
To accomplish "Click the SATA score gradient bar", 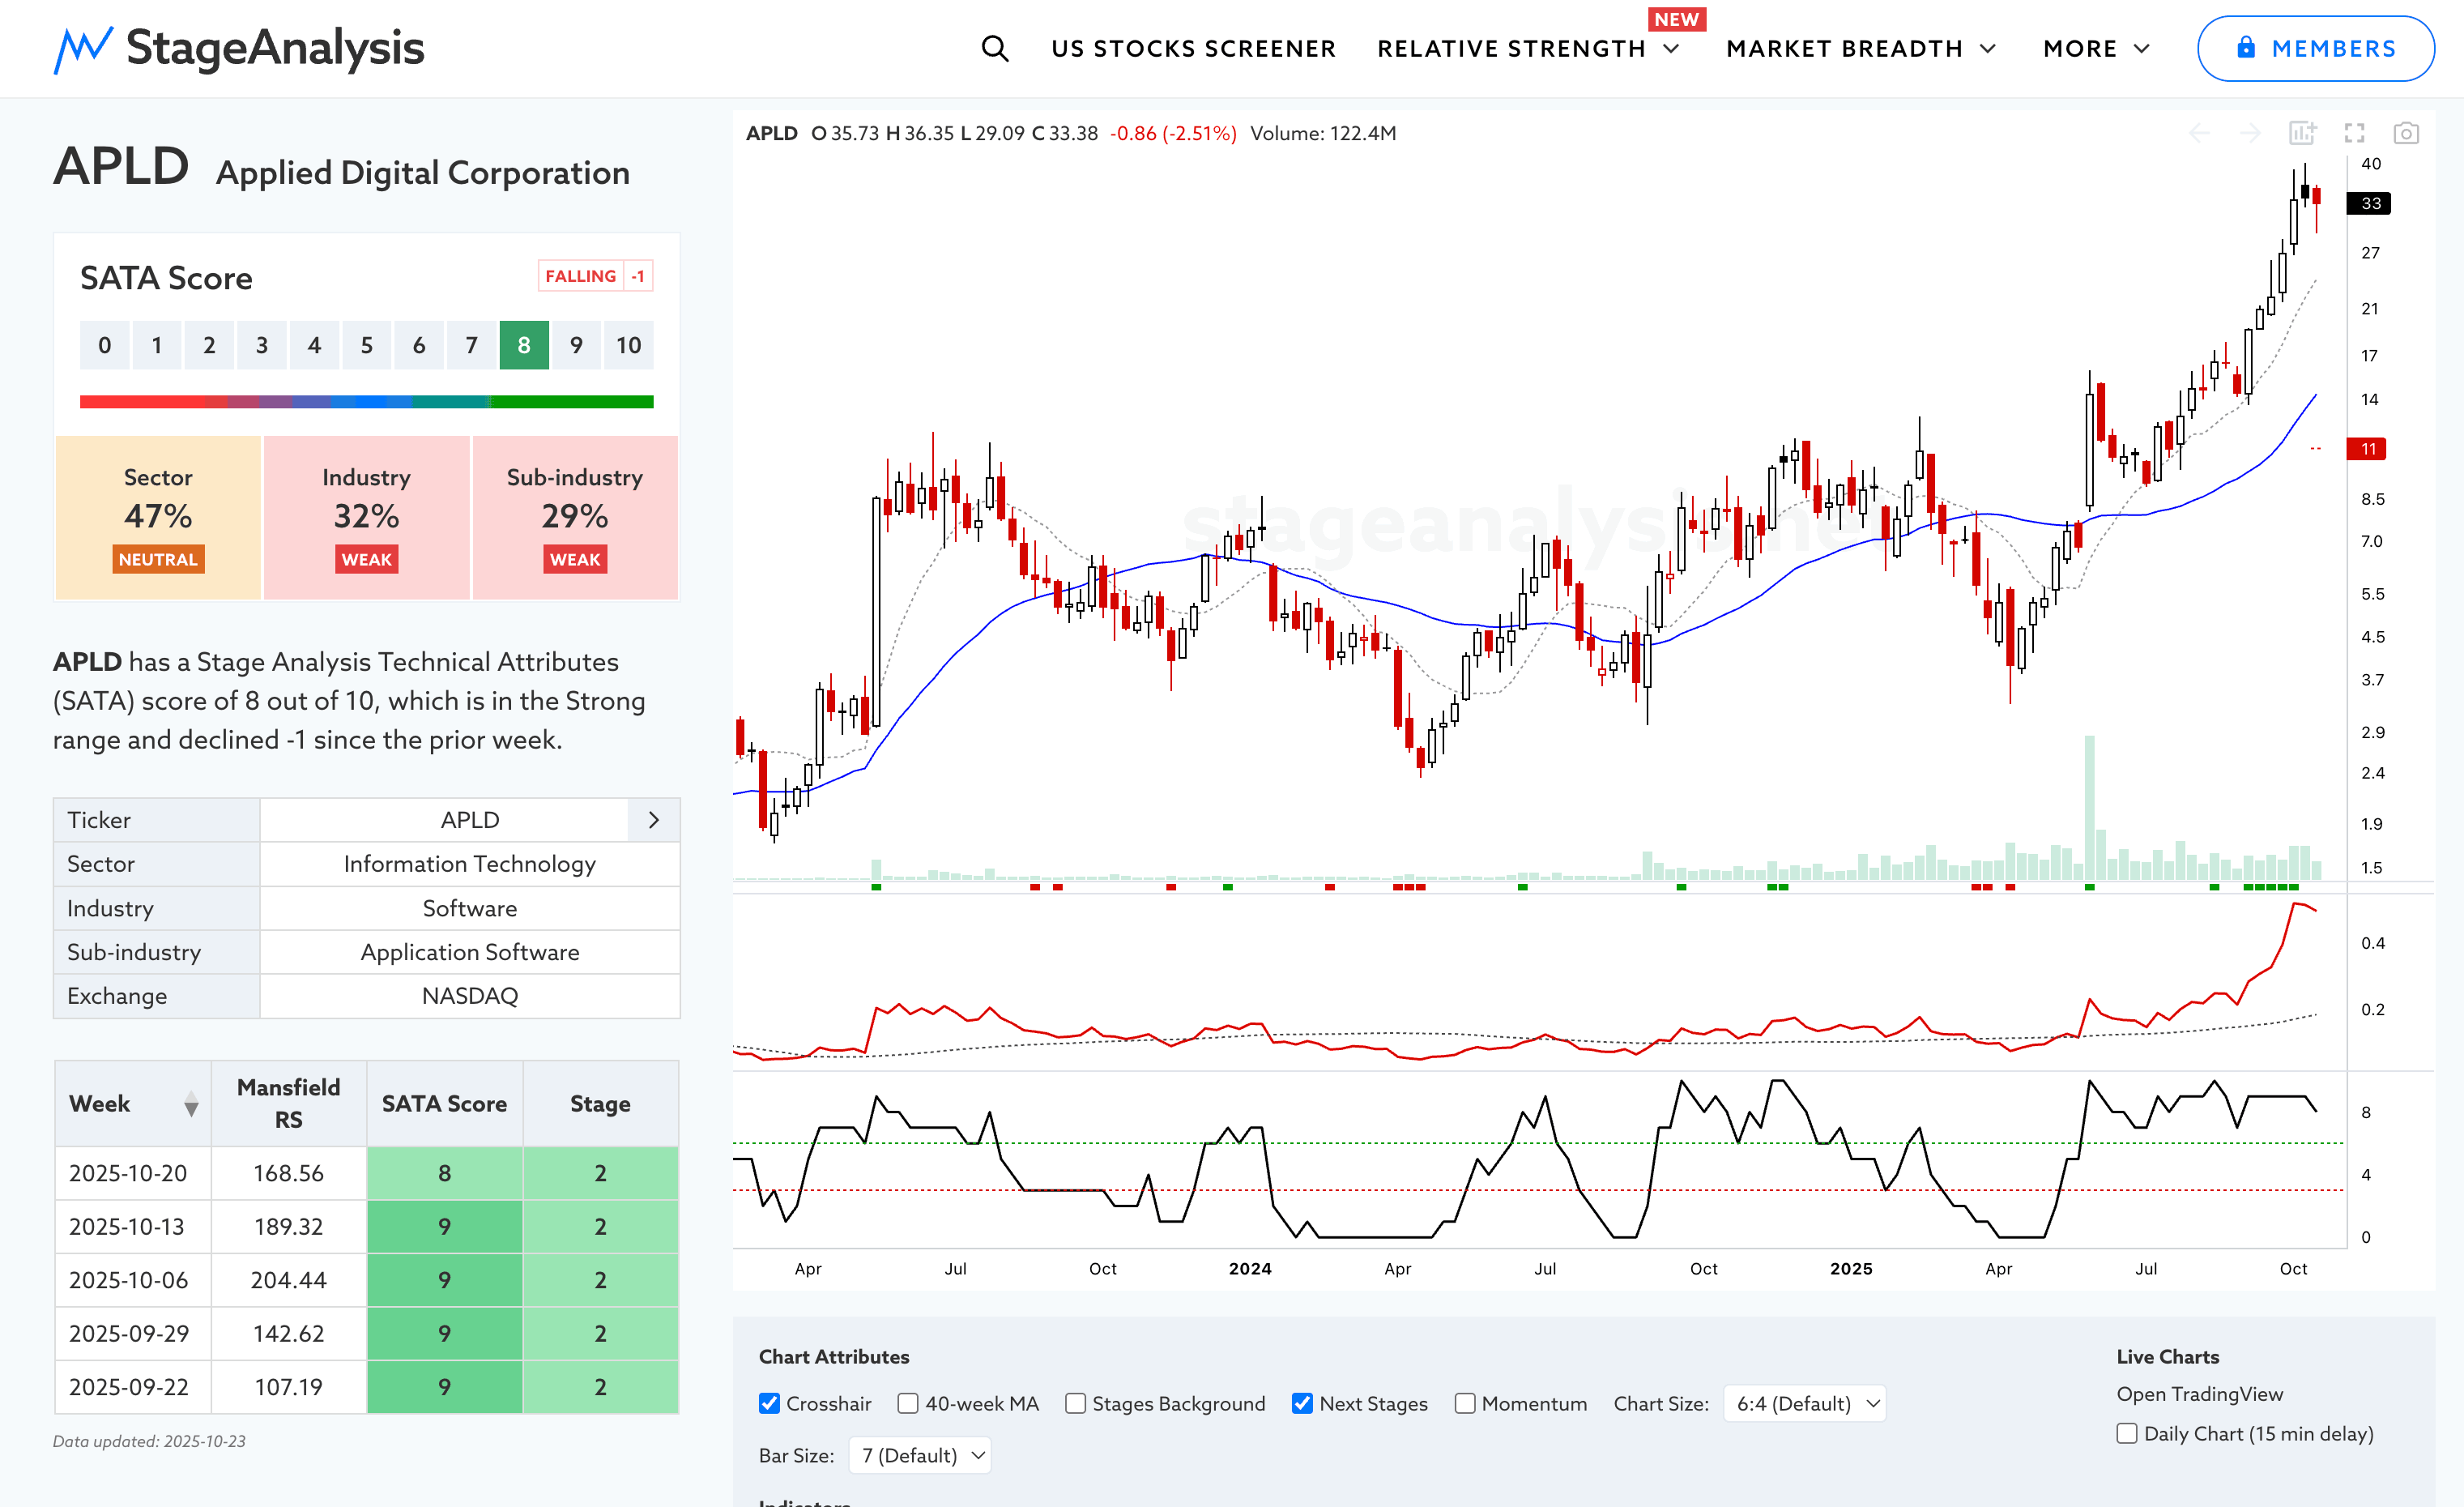I will tap(366, 402).
